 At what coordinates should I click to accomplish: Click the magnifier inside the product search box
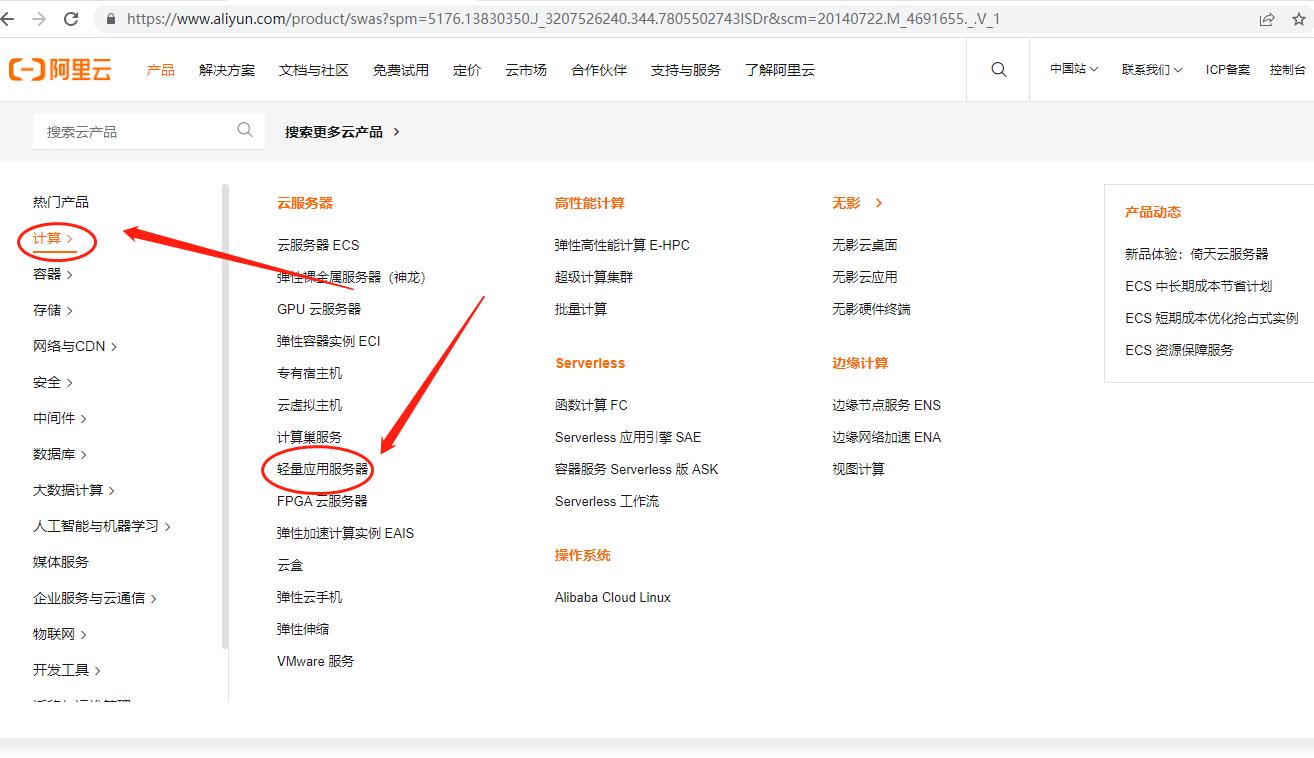click(243, 130)
